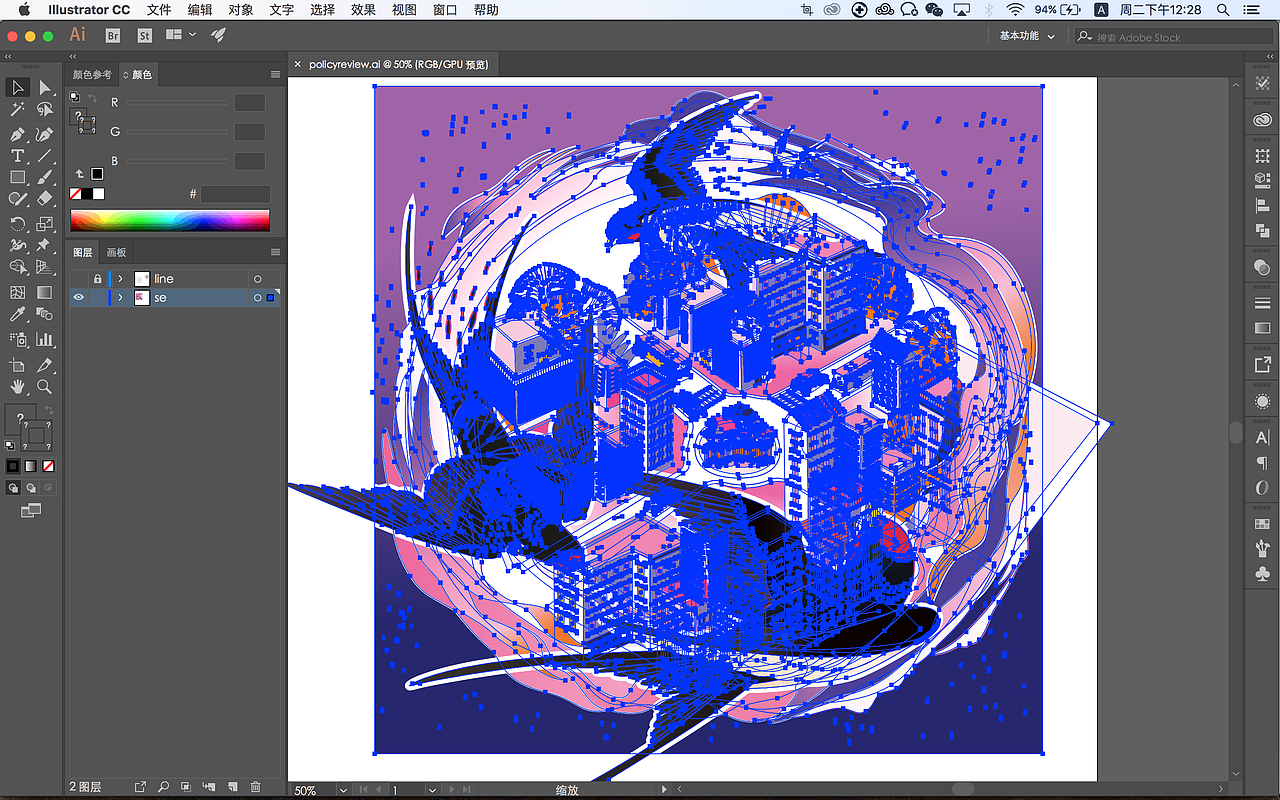Open the artboard number dropdown

click(x=432, y=790)
